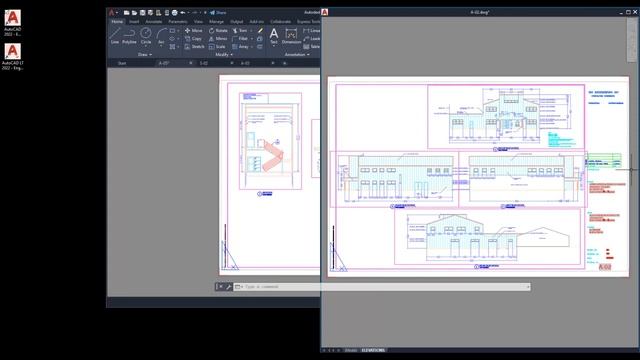640x360 pixels.
Task: Click the command line customize wrench
Action: (229, 287)
